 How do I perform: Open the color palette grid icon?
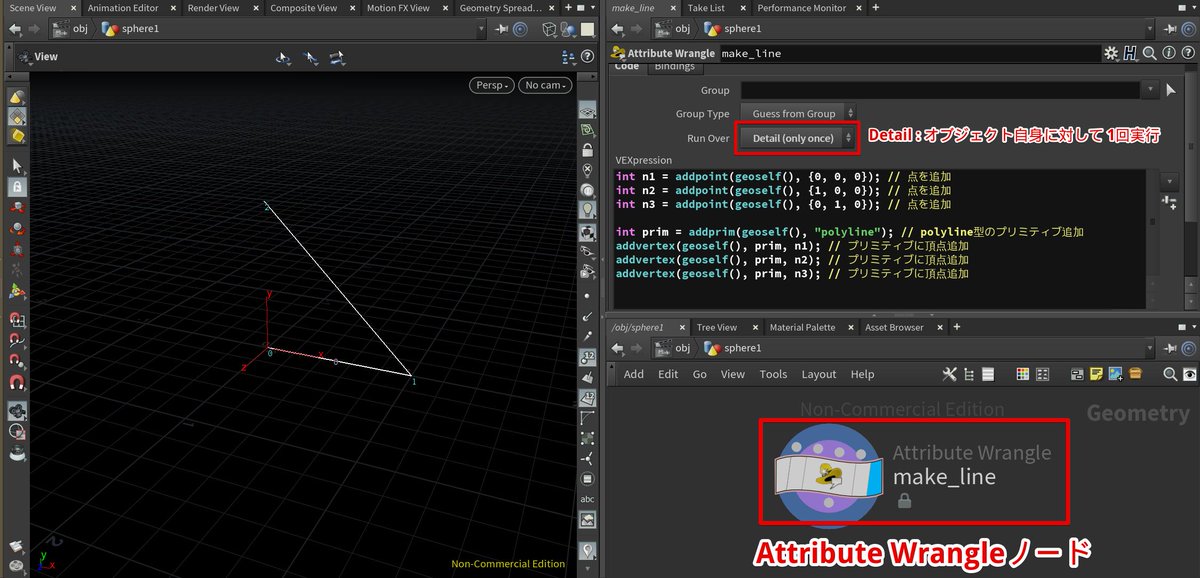point(1023,374)
